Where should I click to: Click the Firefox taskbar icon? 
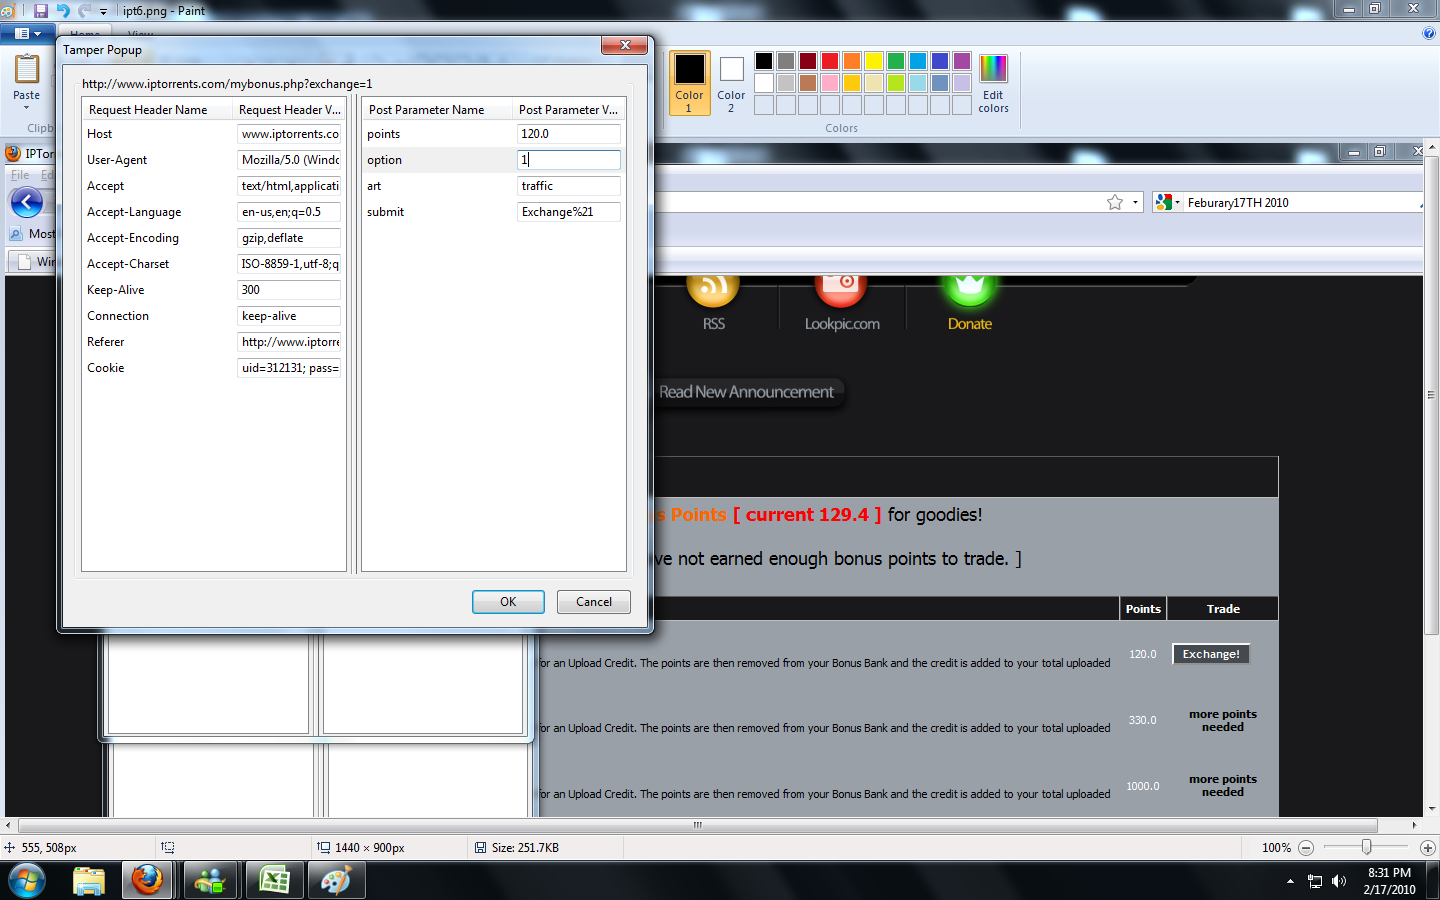coord(147,880)
